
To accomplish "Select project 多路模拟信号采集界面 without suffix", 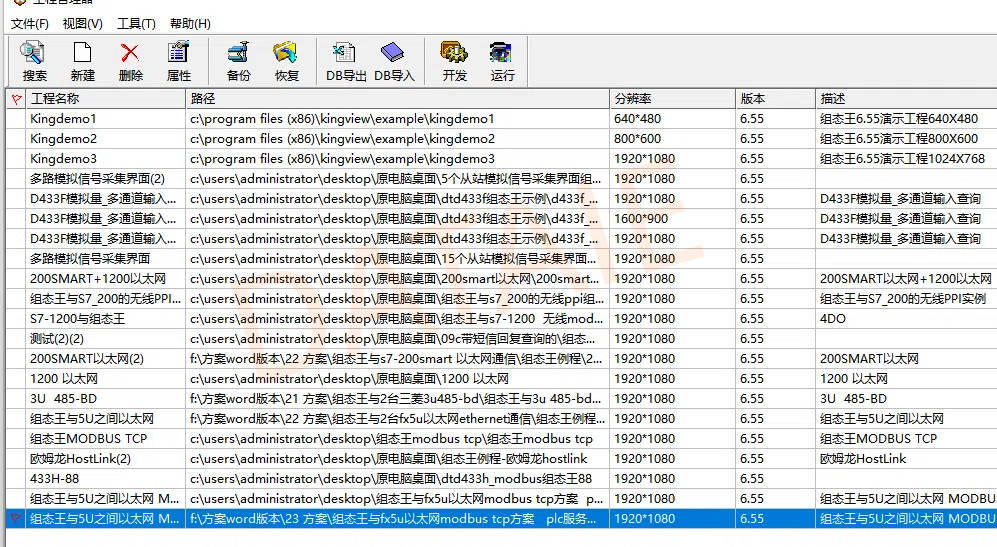I will pyautogui.click(x=90, y=259).
